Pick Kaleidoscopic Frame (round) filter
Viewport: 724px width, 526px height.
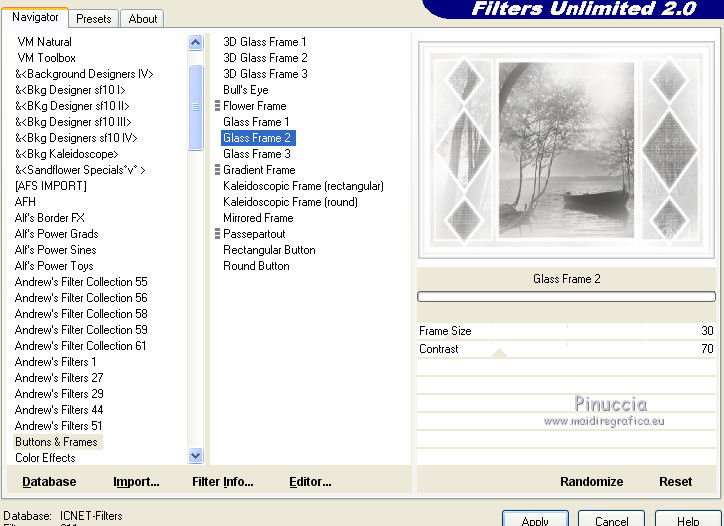(290, 202)
